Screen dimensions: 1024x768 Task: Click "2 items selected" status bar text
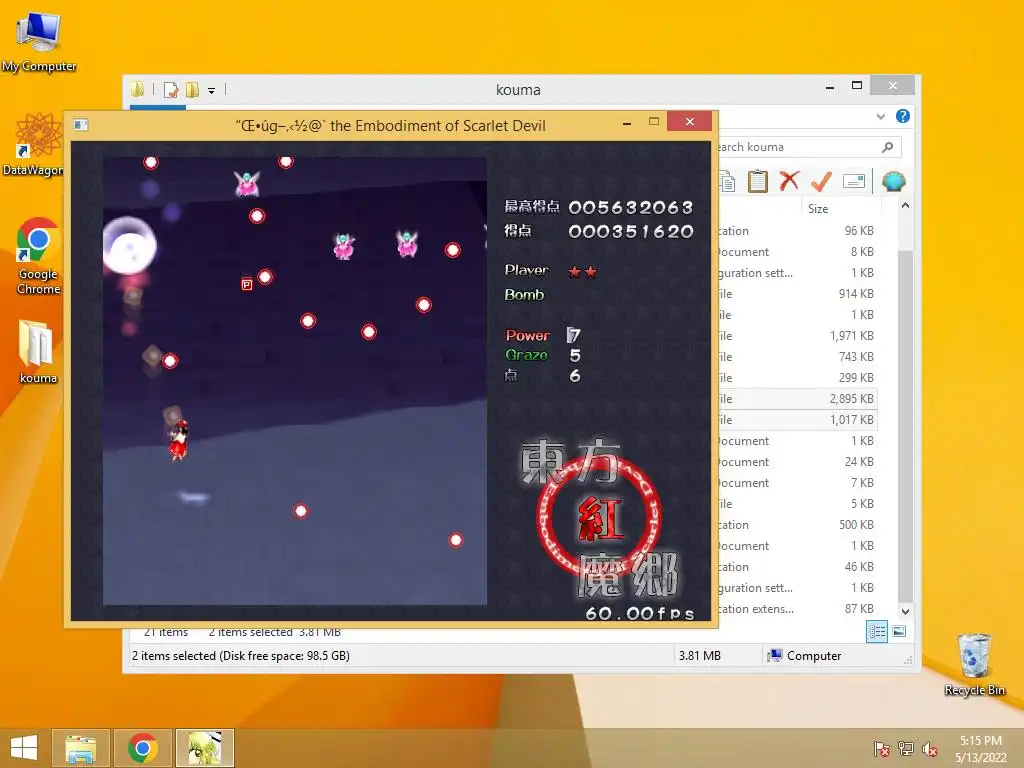coord(240,656)
